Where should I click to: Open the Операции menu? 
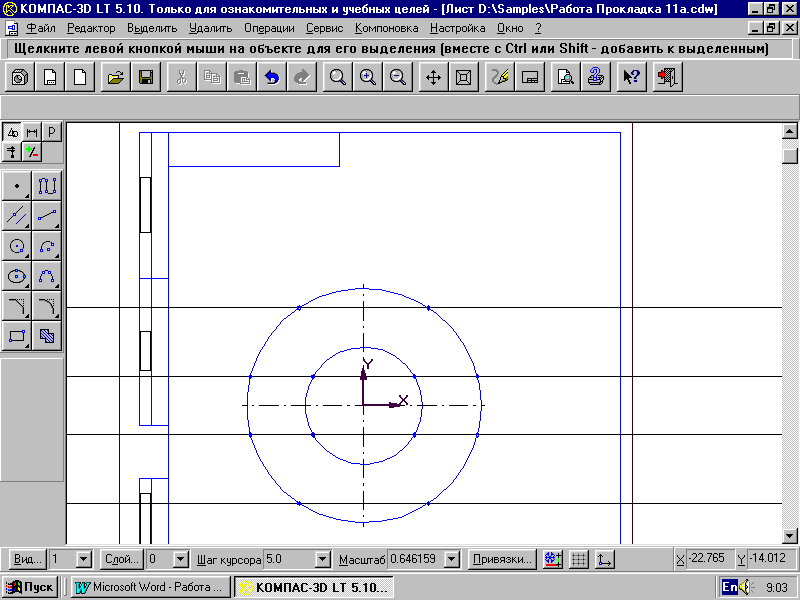pyautogui.click(x=269, y=28)
